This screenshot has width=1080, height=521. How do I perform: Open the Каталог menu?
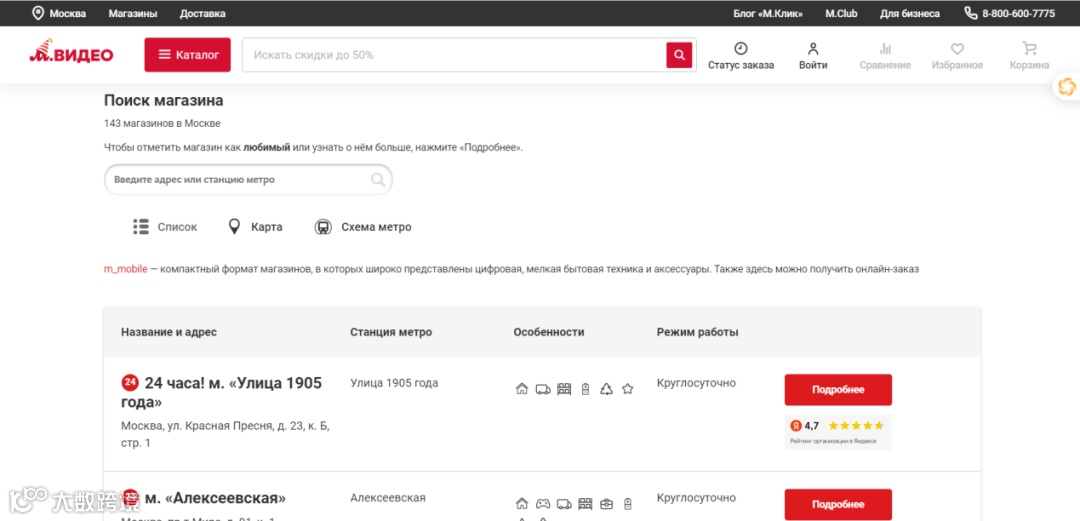[x=187, y=54]
